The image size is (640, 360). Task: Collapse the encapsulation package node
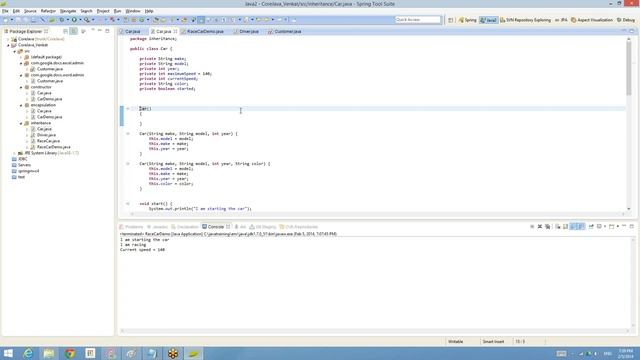tap(21, 105)
